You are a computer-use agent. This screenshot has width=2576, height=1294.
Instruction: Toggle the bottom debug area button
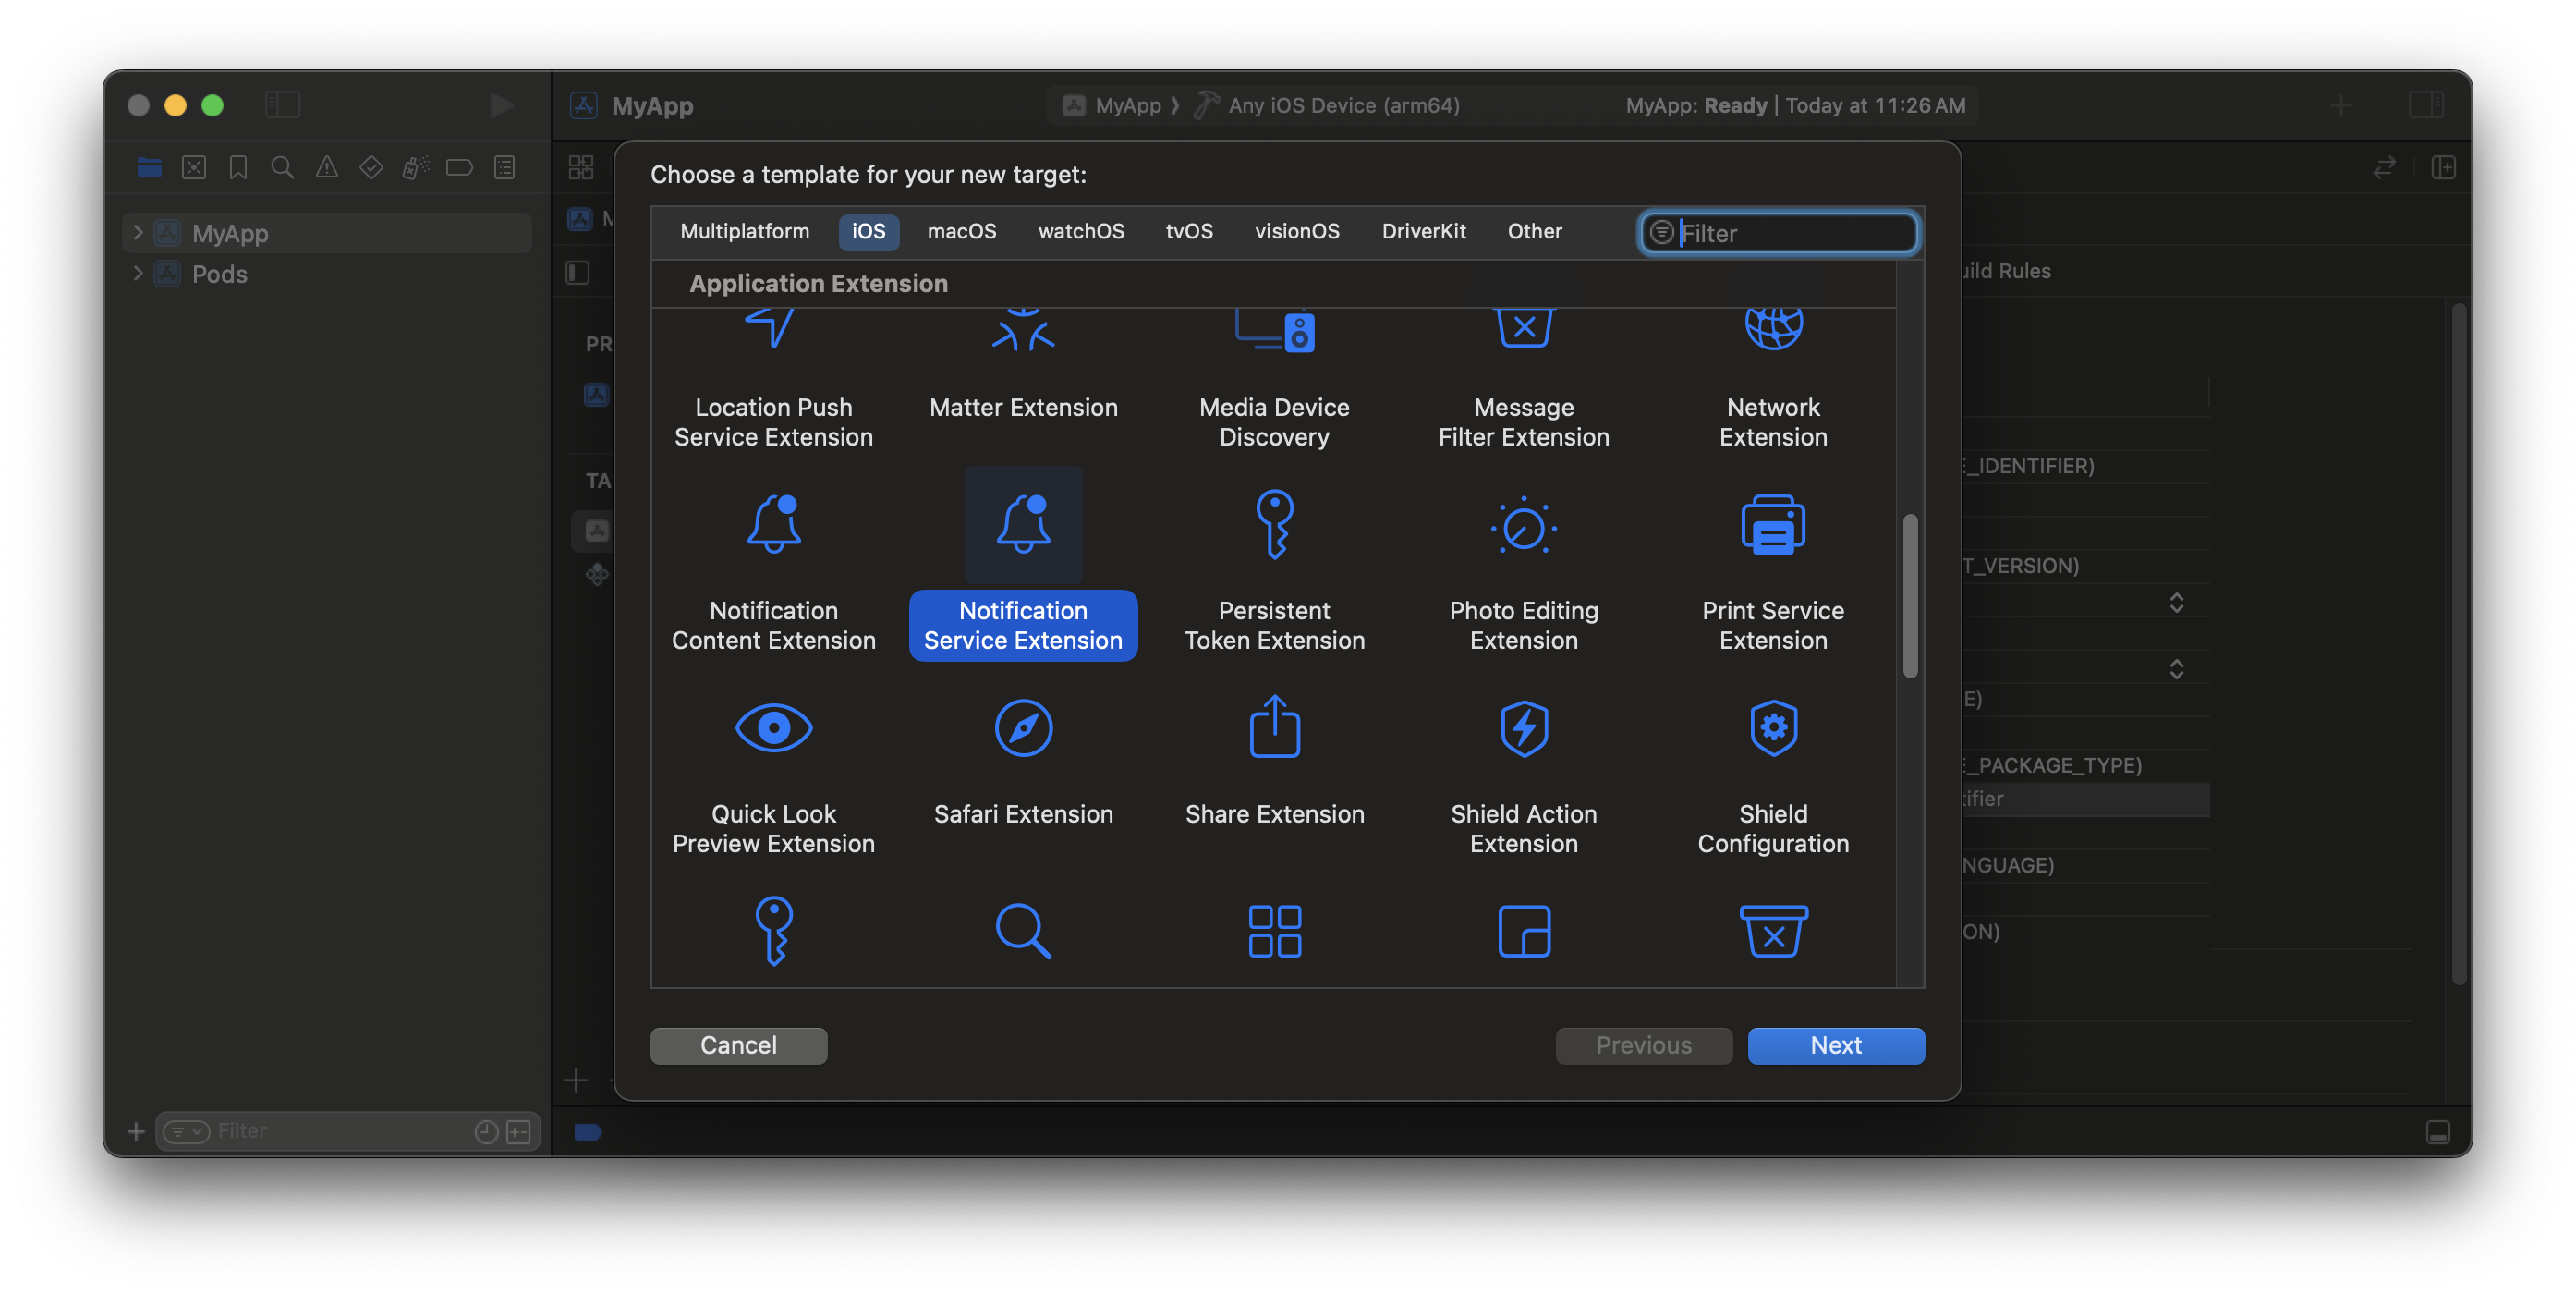(2438, 1131)
